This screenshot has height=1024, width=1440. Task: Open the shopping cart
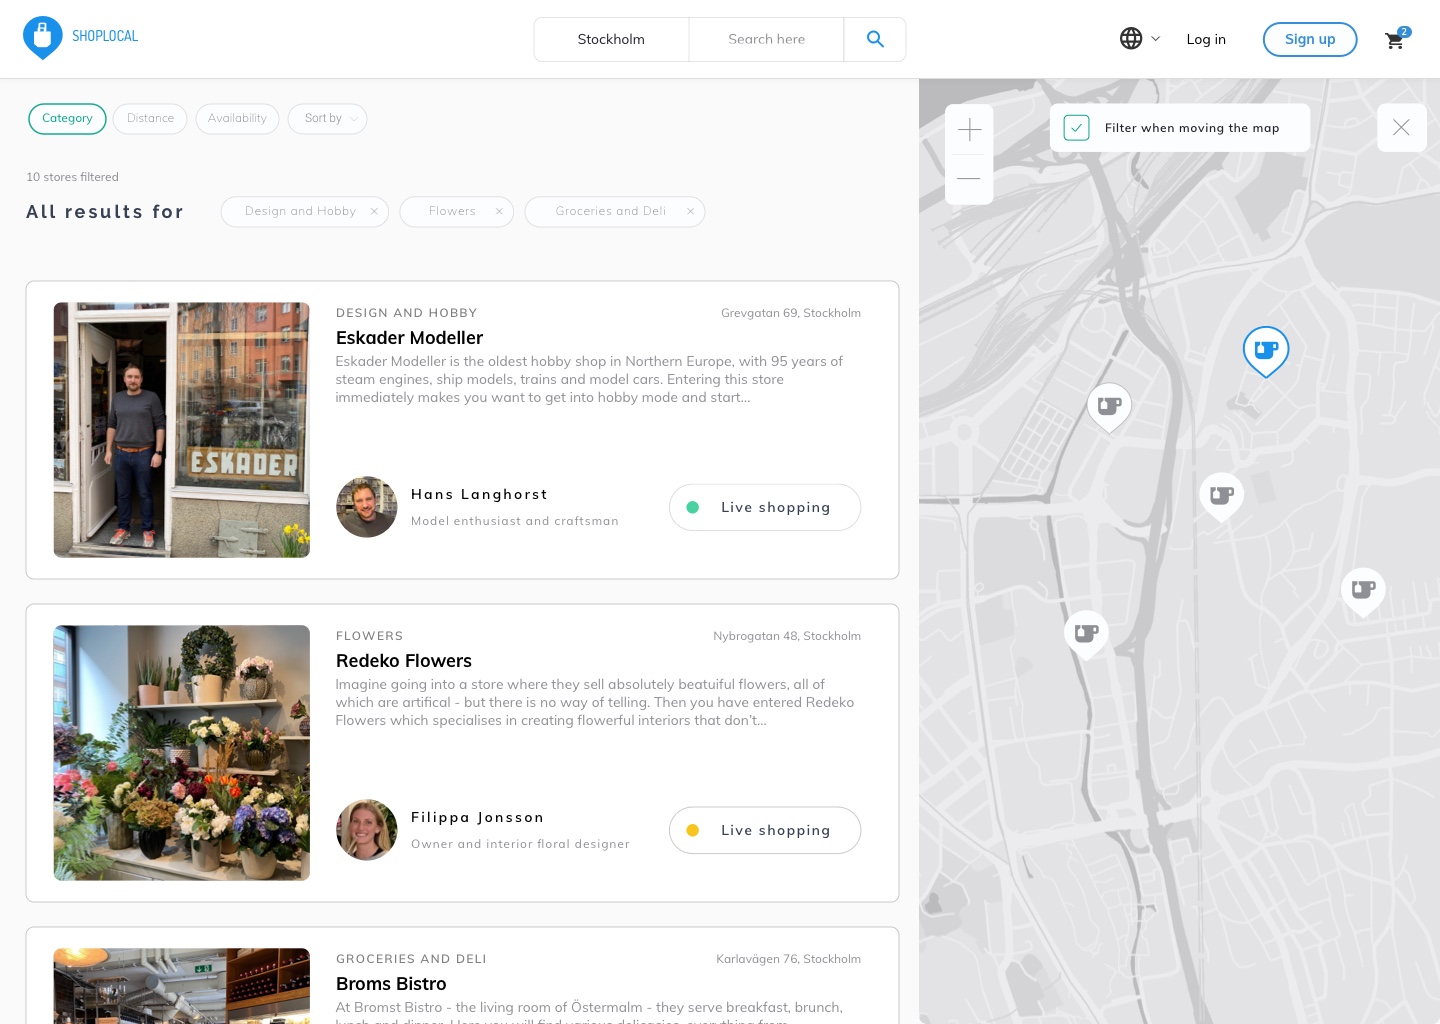click(1395, 40)
